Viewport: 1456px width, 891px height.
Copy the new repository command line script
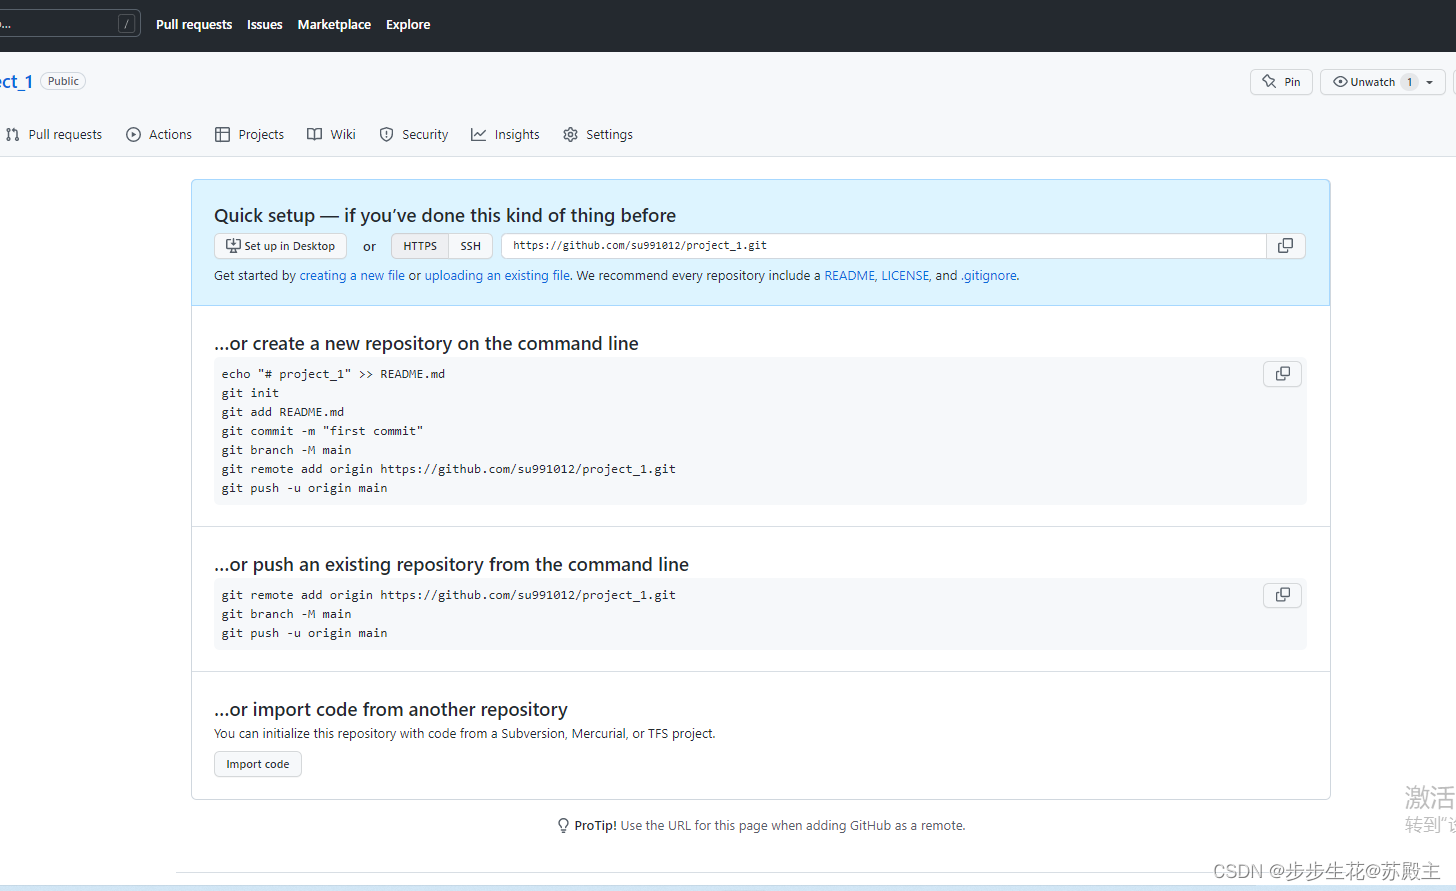1283,374
